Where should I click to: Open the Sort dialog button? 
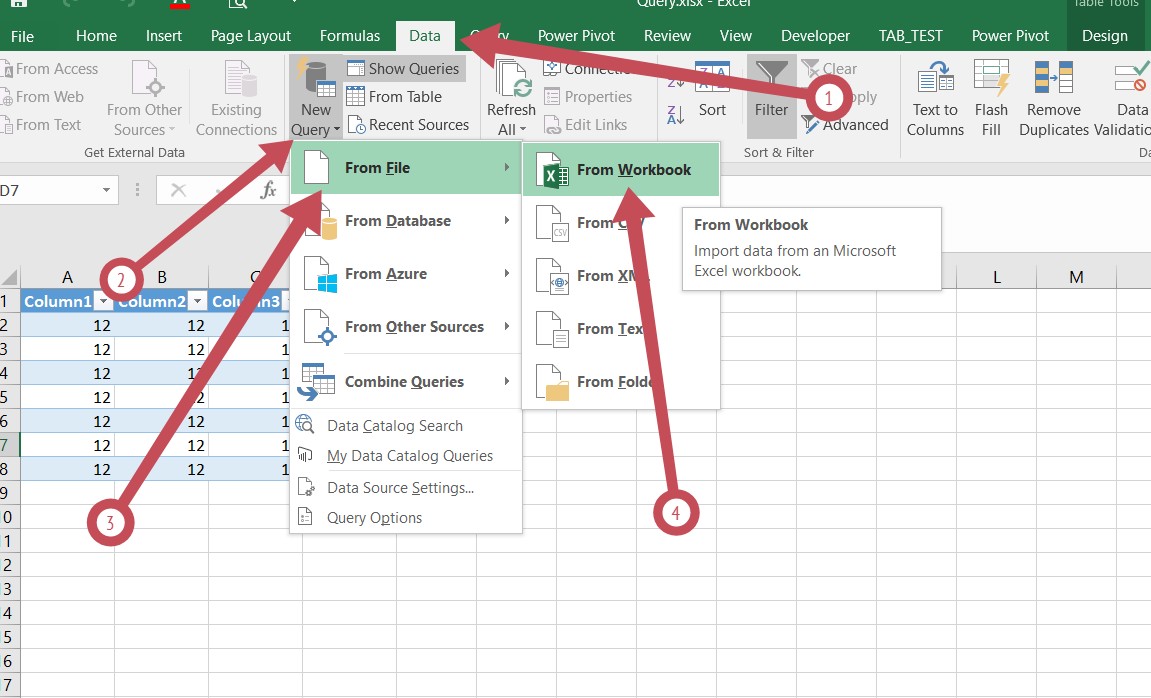click(712, 90)
